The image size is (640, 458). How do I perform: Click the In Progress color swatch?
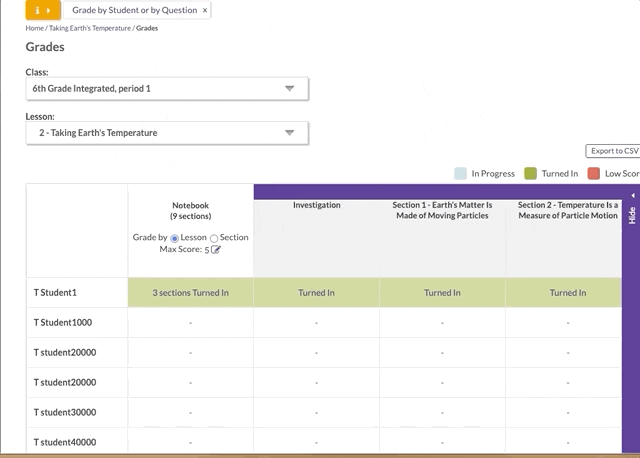point(460,173)
